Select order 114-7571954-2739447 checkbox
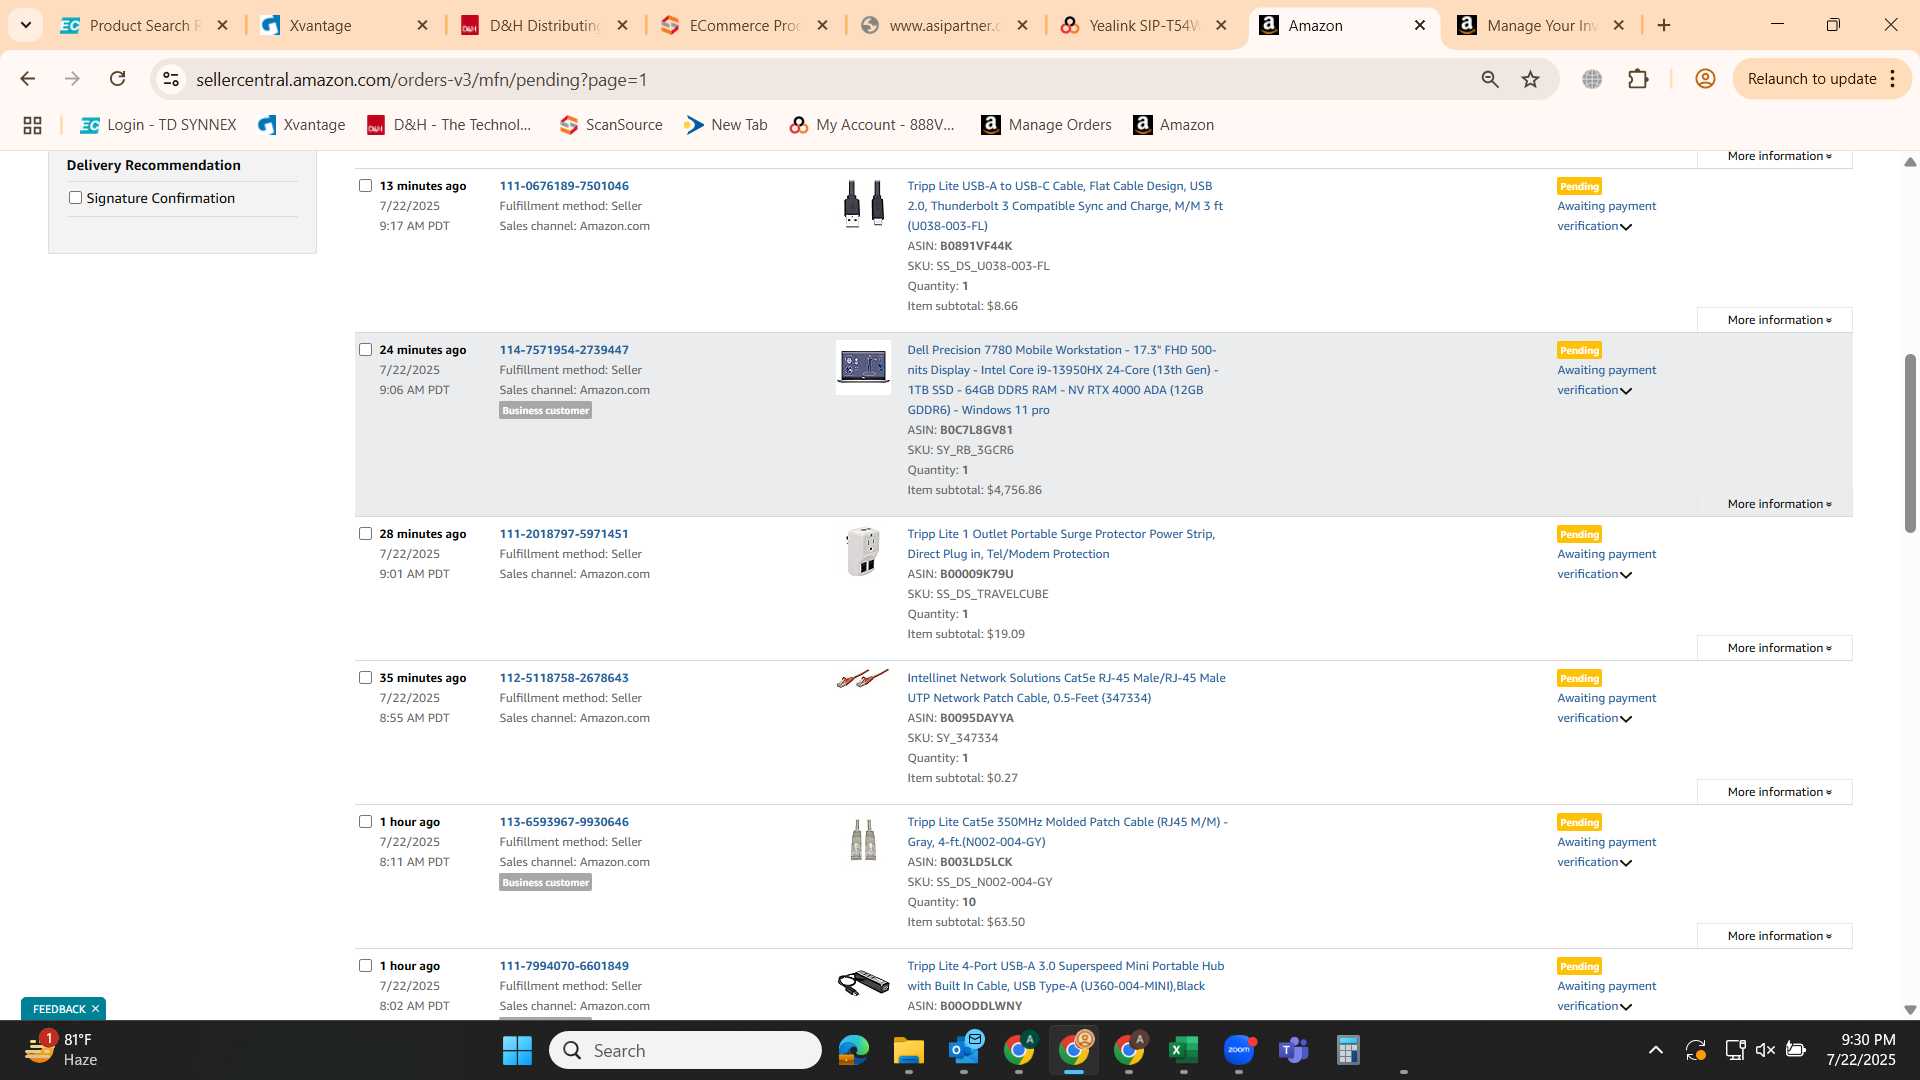Viewport: 1920px width, 1080px height. 365,350
